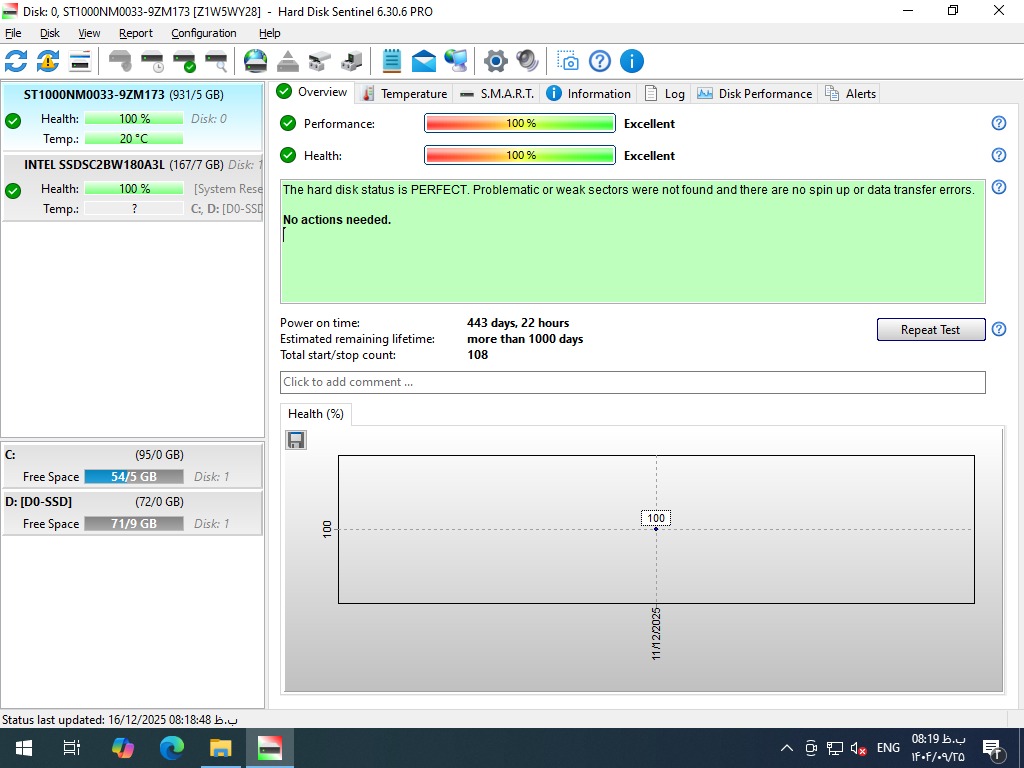1024x768 pixels.
Task: Click the refresh disk status icon
Action: tap(16, 61)
